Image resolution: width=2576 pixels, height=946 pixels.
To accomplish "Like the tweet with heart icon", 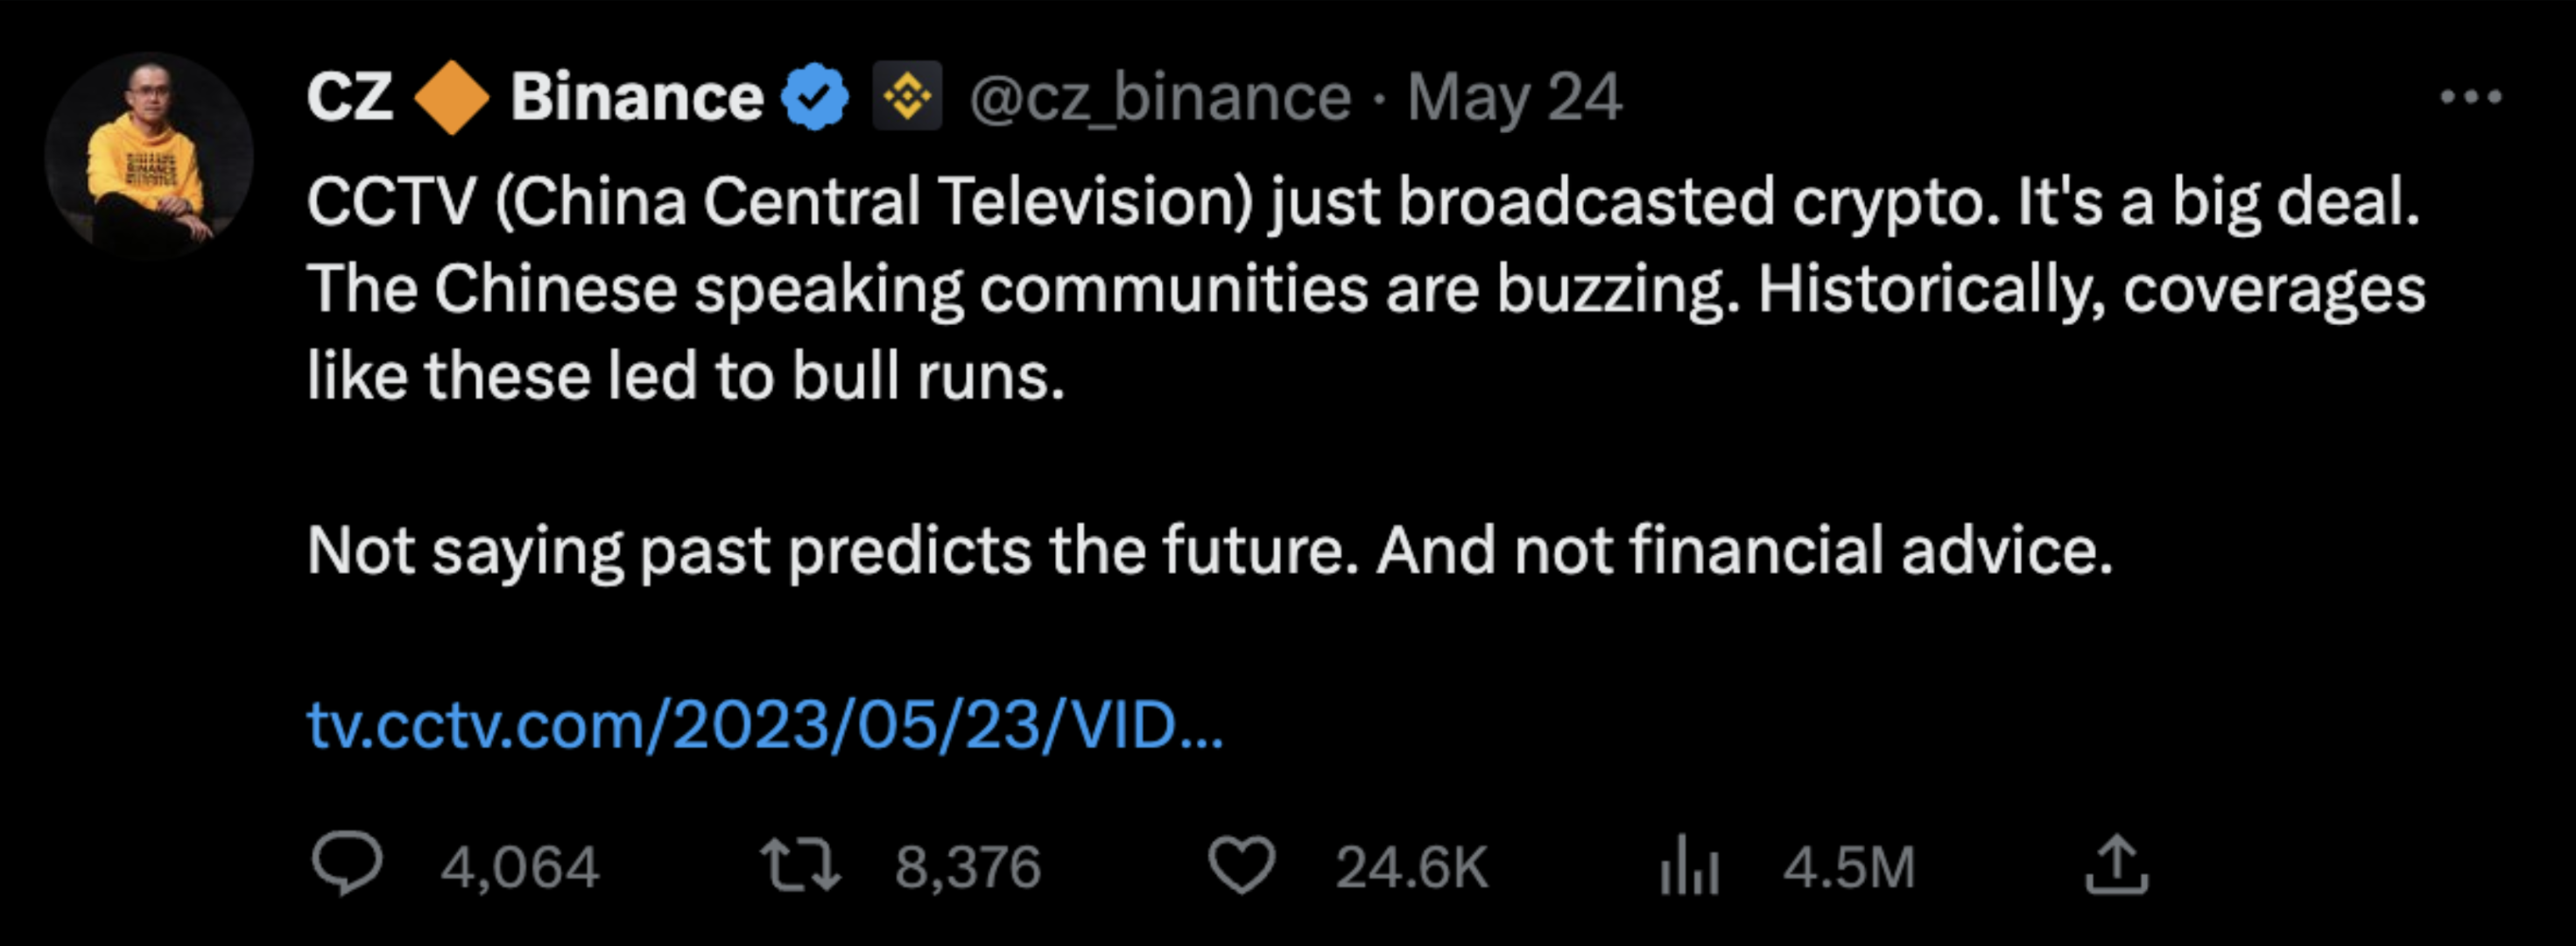I will (1241, 864).
